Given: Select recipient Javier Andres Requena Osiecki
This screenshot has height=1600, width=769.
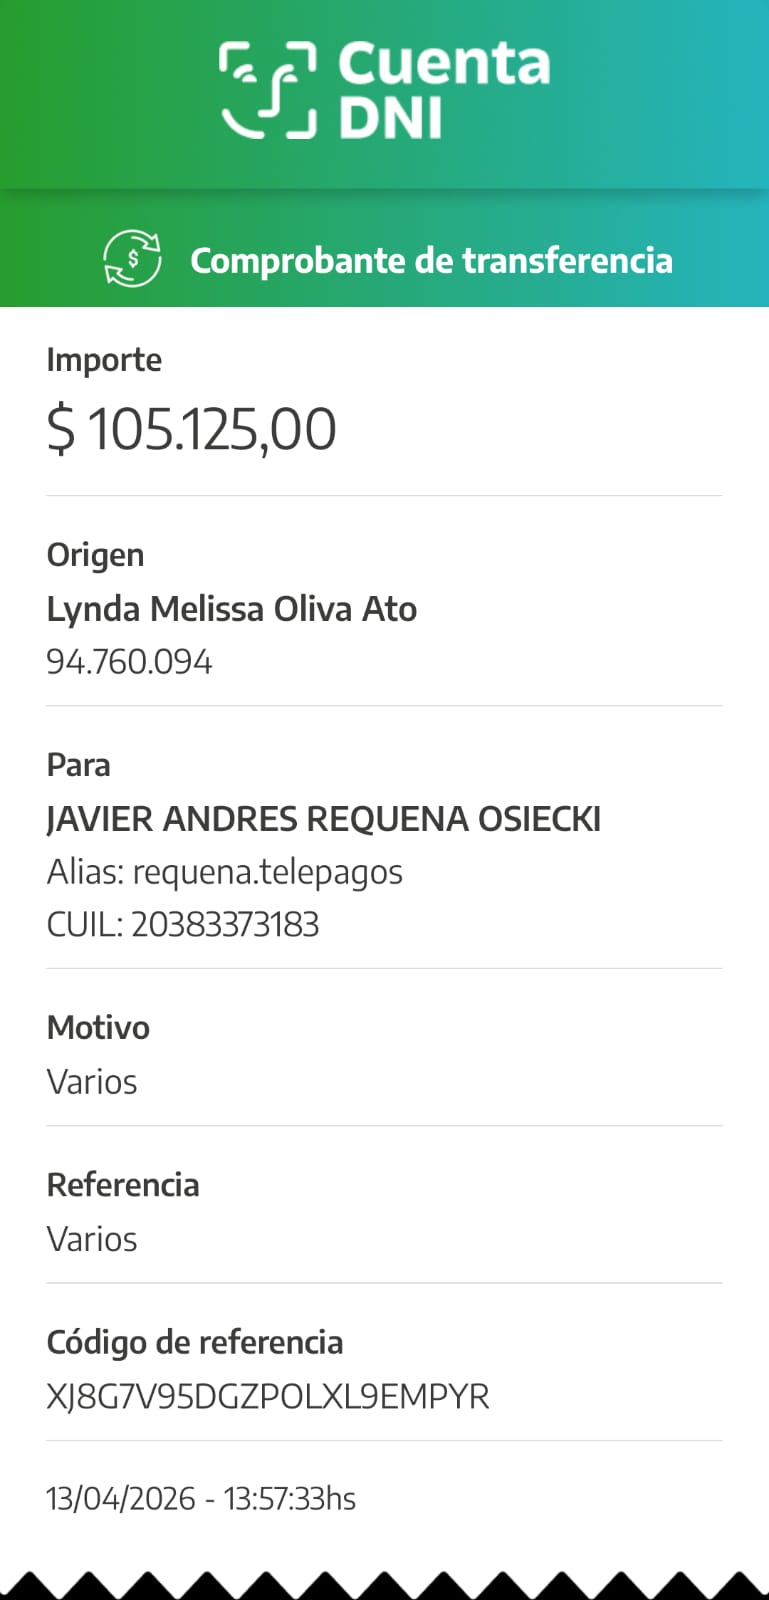Looking at the screenshot, I should tap(323, 818).
